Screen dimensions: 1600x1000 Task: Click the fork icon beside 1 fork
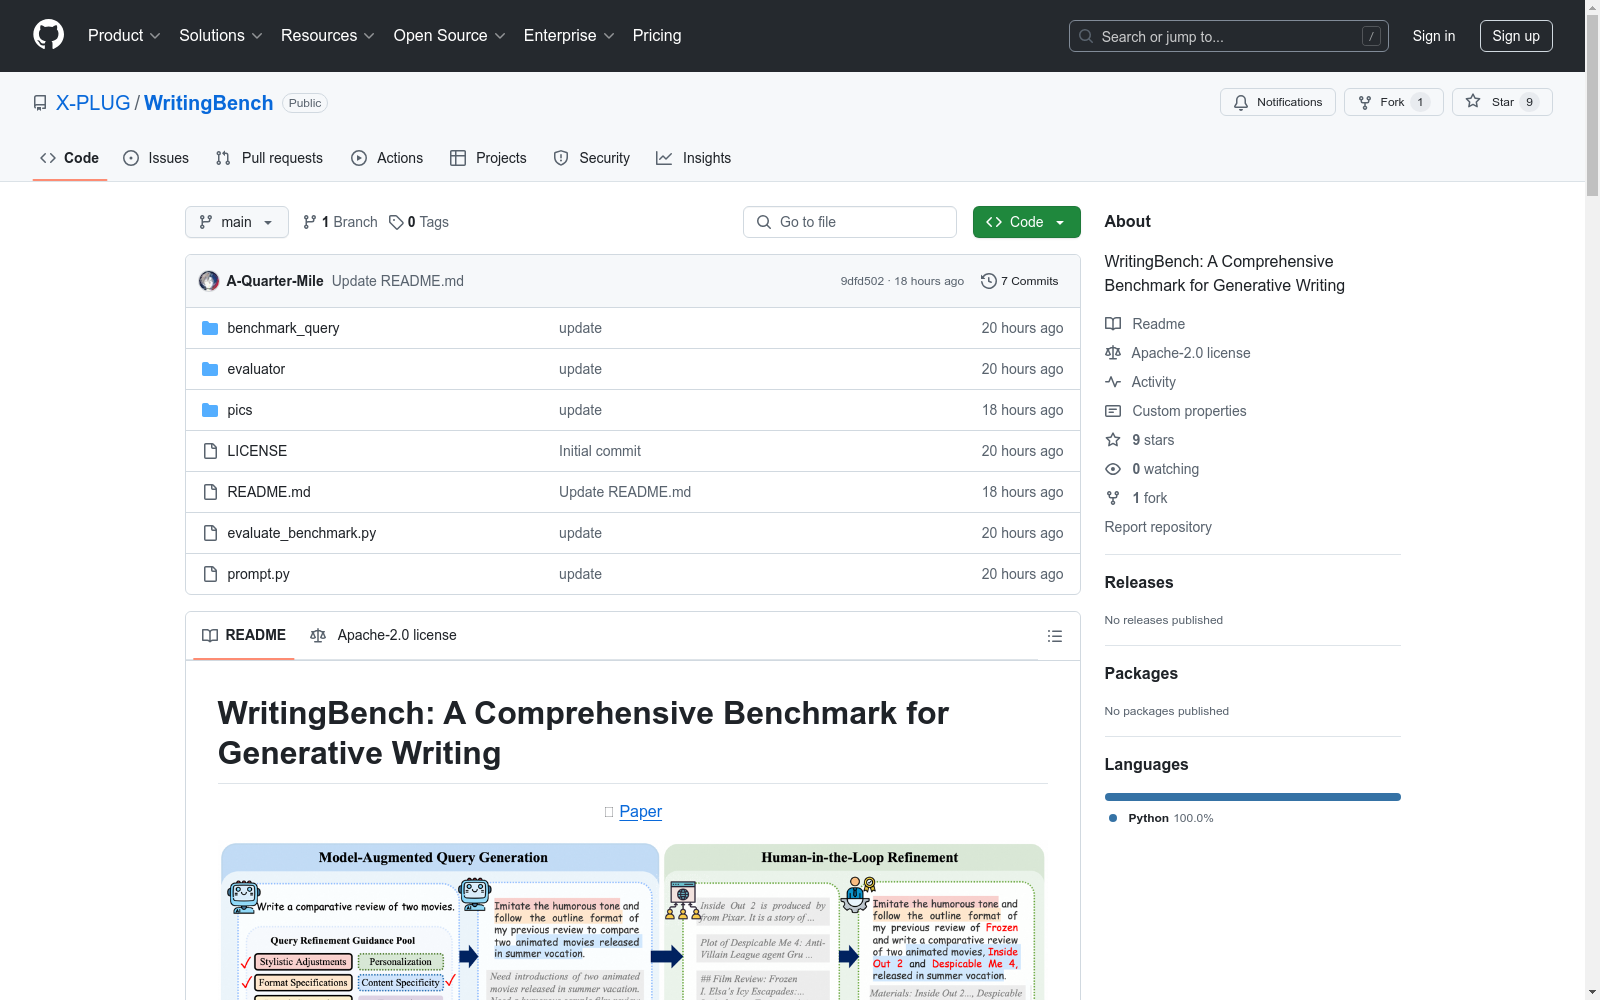click(1113, 498)
